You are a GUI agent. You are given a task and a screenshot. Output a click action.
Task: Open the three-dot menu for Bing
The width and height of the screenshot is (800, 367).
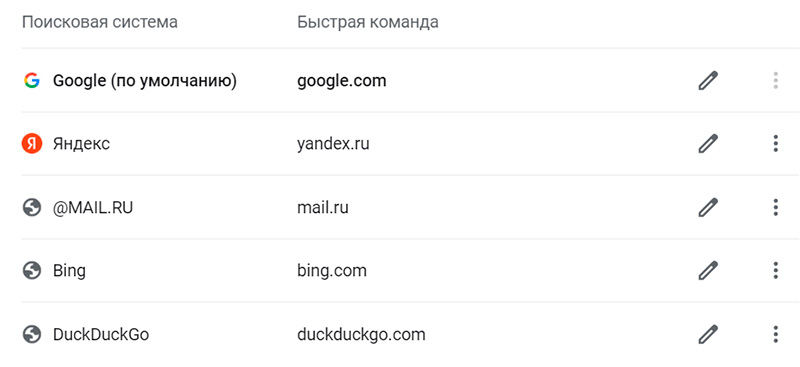click(x=775, y=271)
